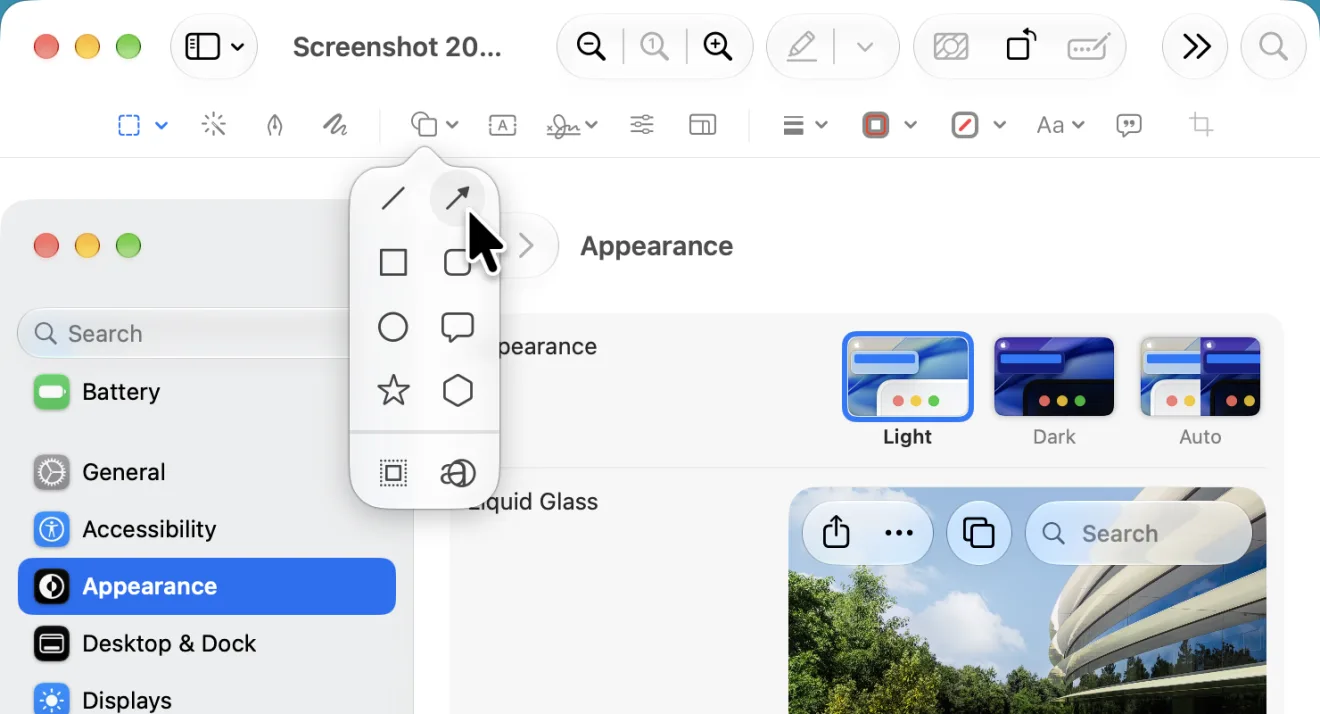Click the remove background icon in toolbar
The image size is (1320, 714).
coord(951,46)
